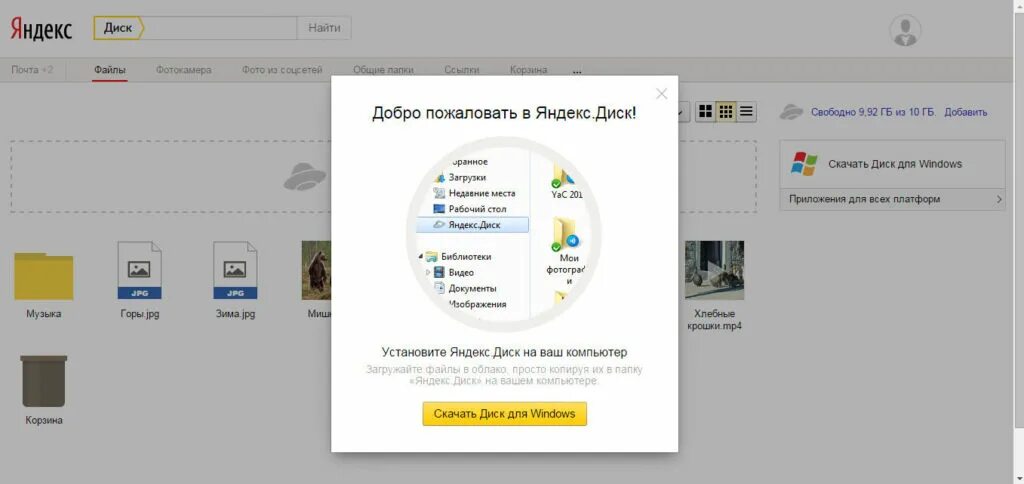Open the Хлебные крошки.mp4 video thumbnail
Screen dimensions: 1024x484
714,270
